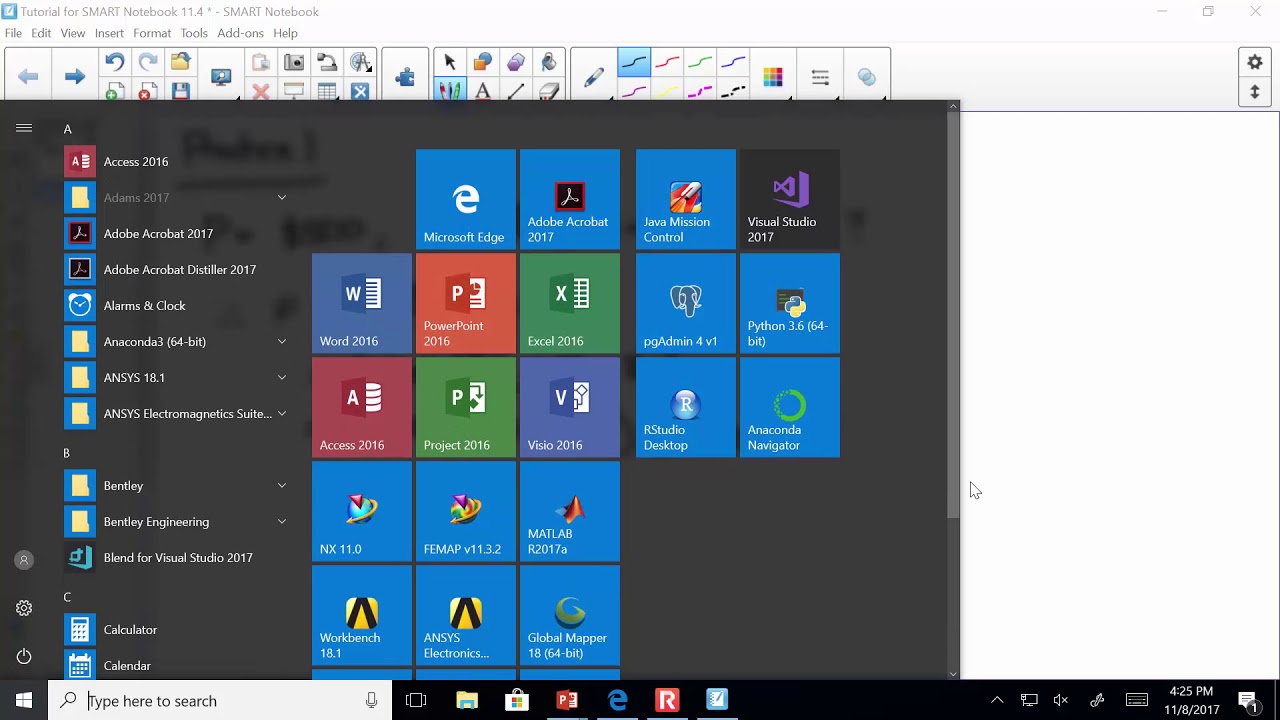Click the taskbar search box
The width and height of the screenshot is (1280, 720).
pos(220,700)
